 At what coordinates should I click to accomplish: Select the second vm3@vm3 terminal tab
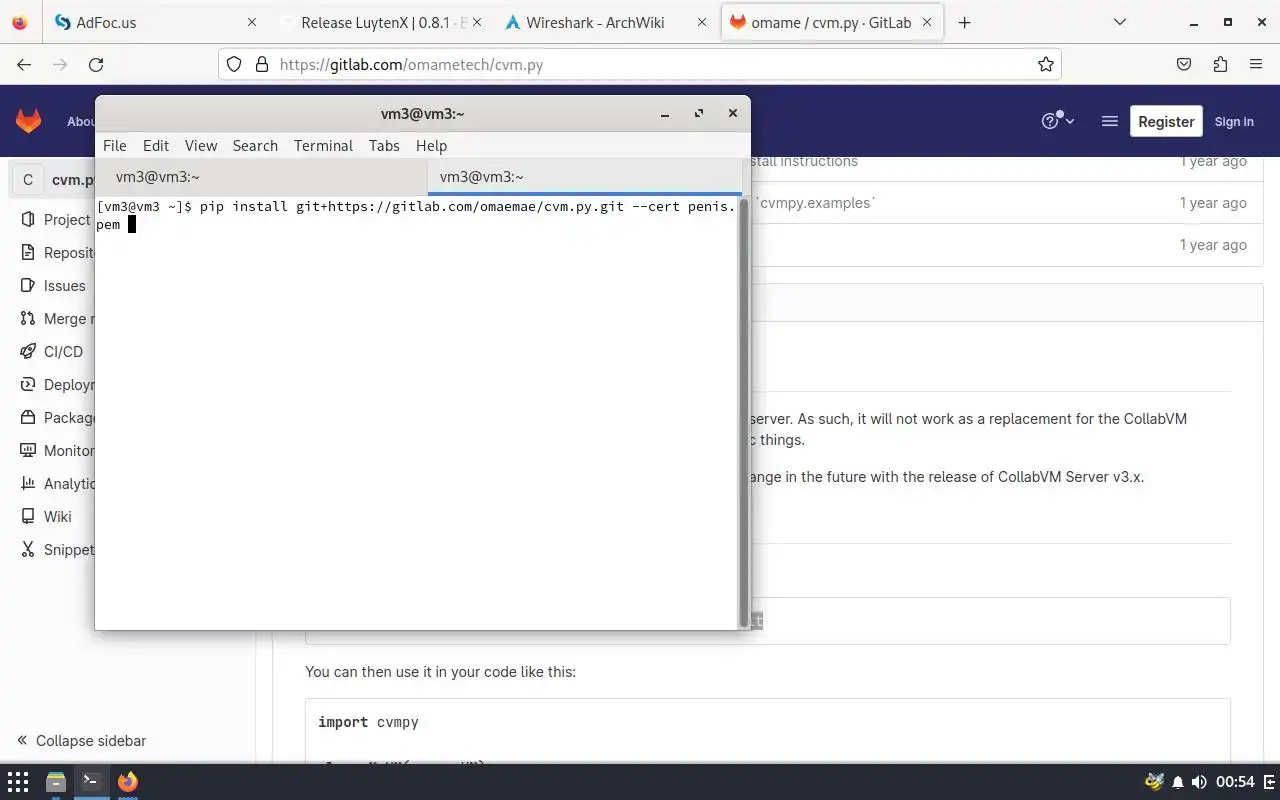click(x=584, y=176)
